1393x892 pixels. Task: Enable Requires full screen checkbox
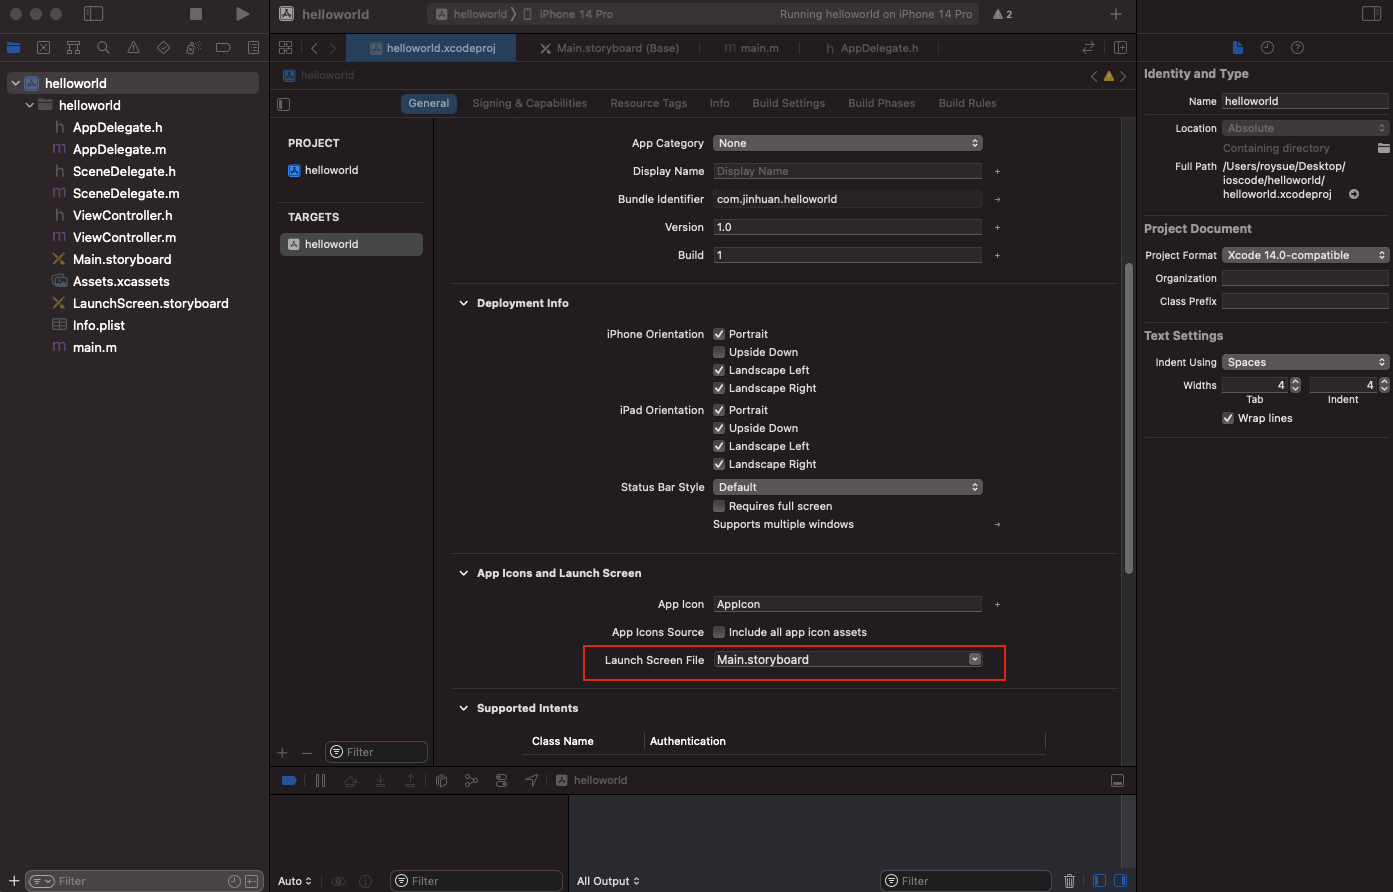tap(718, 506)
